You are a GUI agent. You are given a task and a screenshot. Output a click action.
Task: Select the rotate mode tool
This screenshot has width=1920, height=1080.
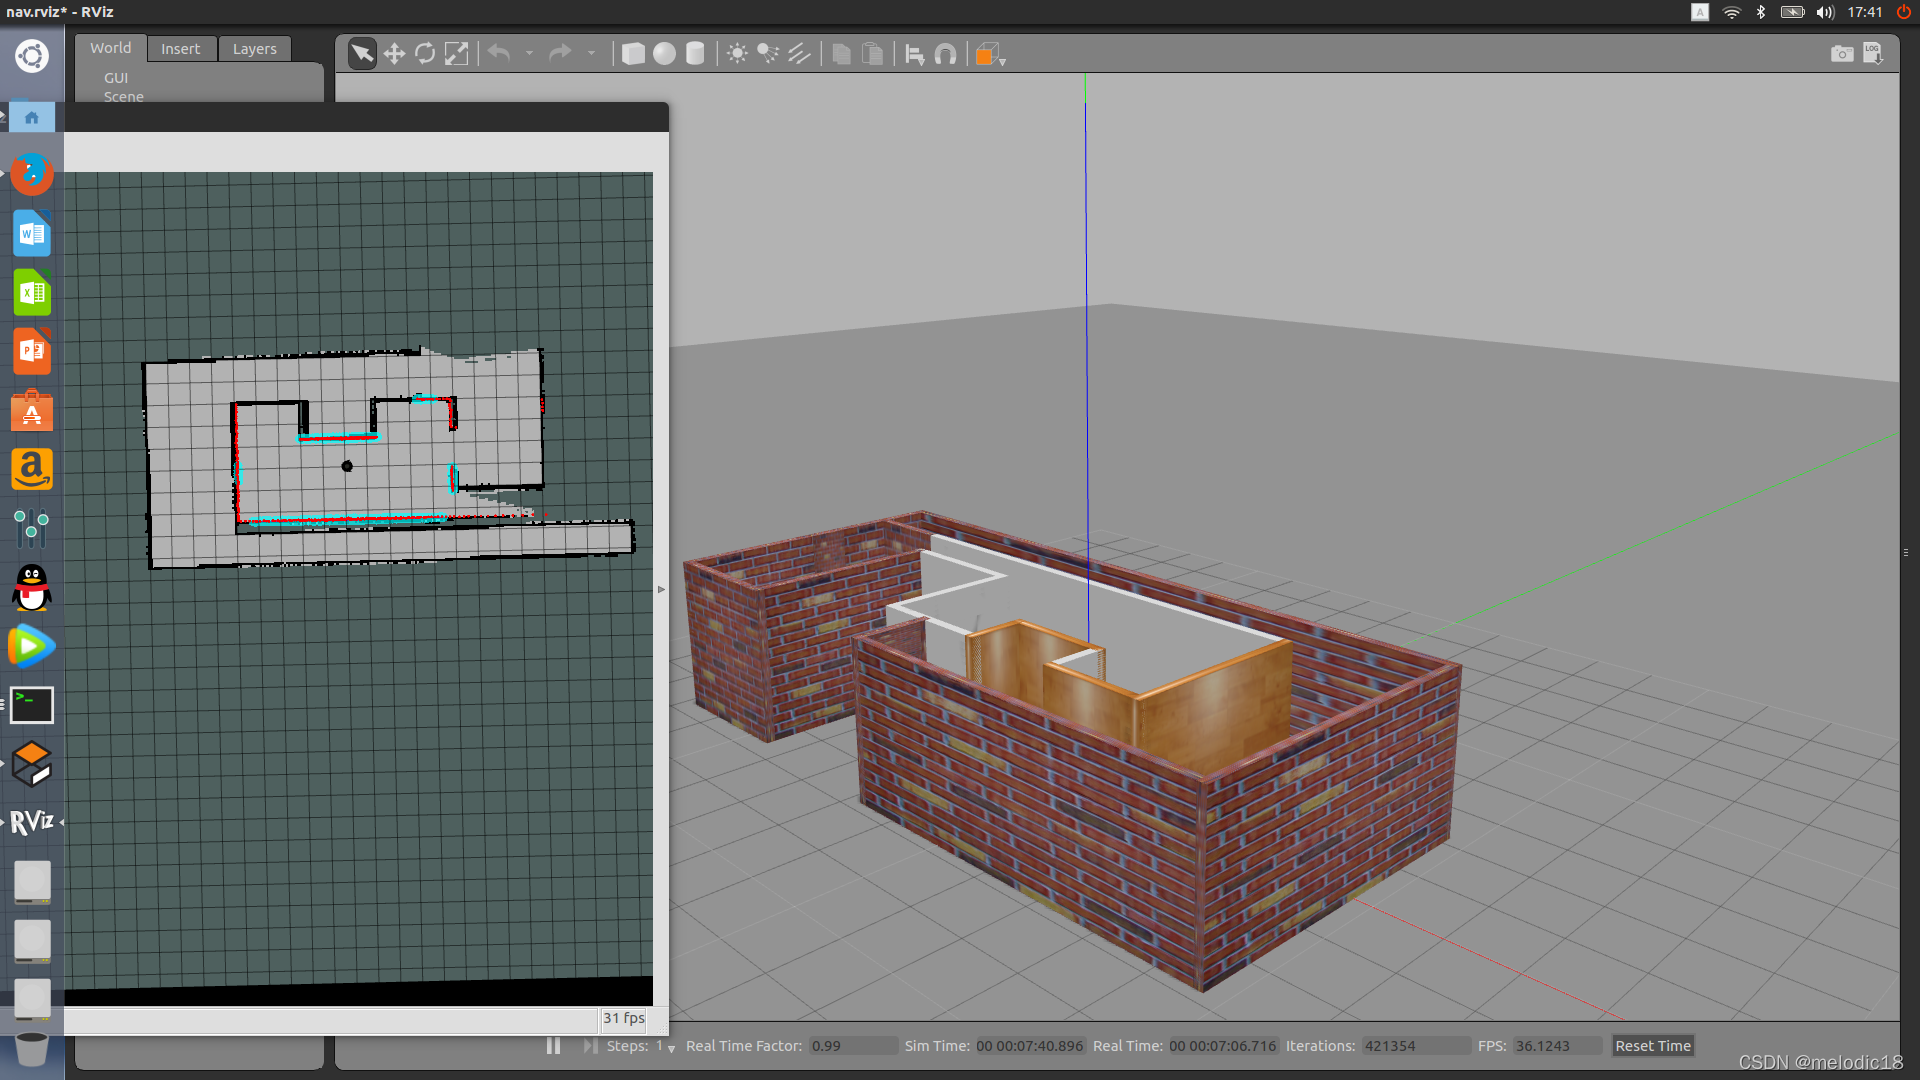coord(425,54)
